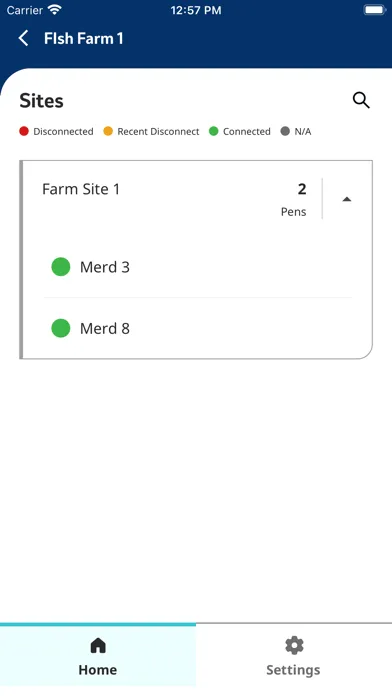This screenshot has width=392, height=696.
Task: Tap the 2 Pens count label
Action: tap(294, 199)
